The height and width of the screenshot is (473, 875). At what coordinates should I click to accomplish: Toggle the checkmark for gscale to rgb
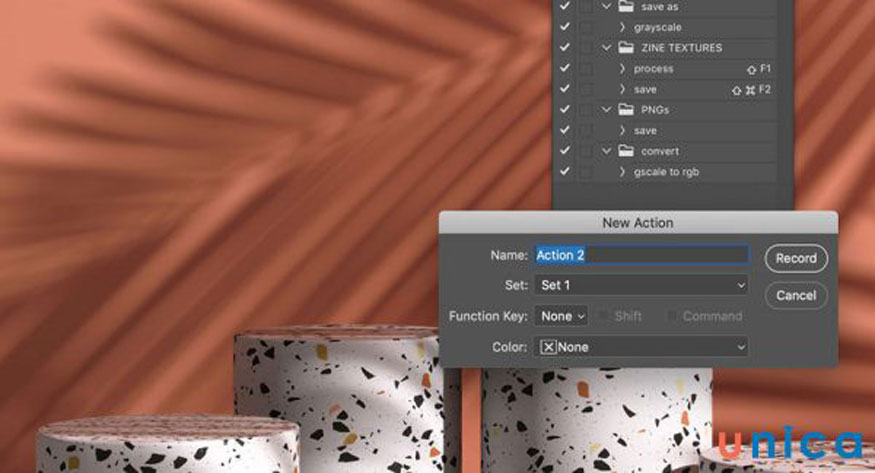point(565,171)
